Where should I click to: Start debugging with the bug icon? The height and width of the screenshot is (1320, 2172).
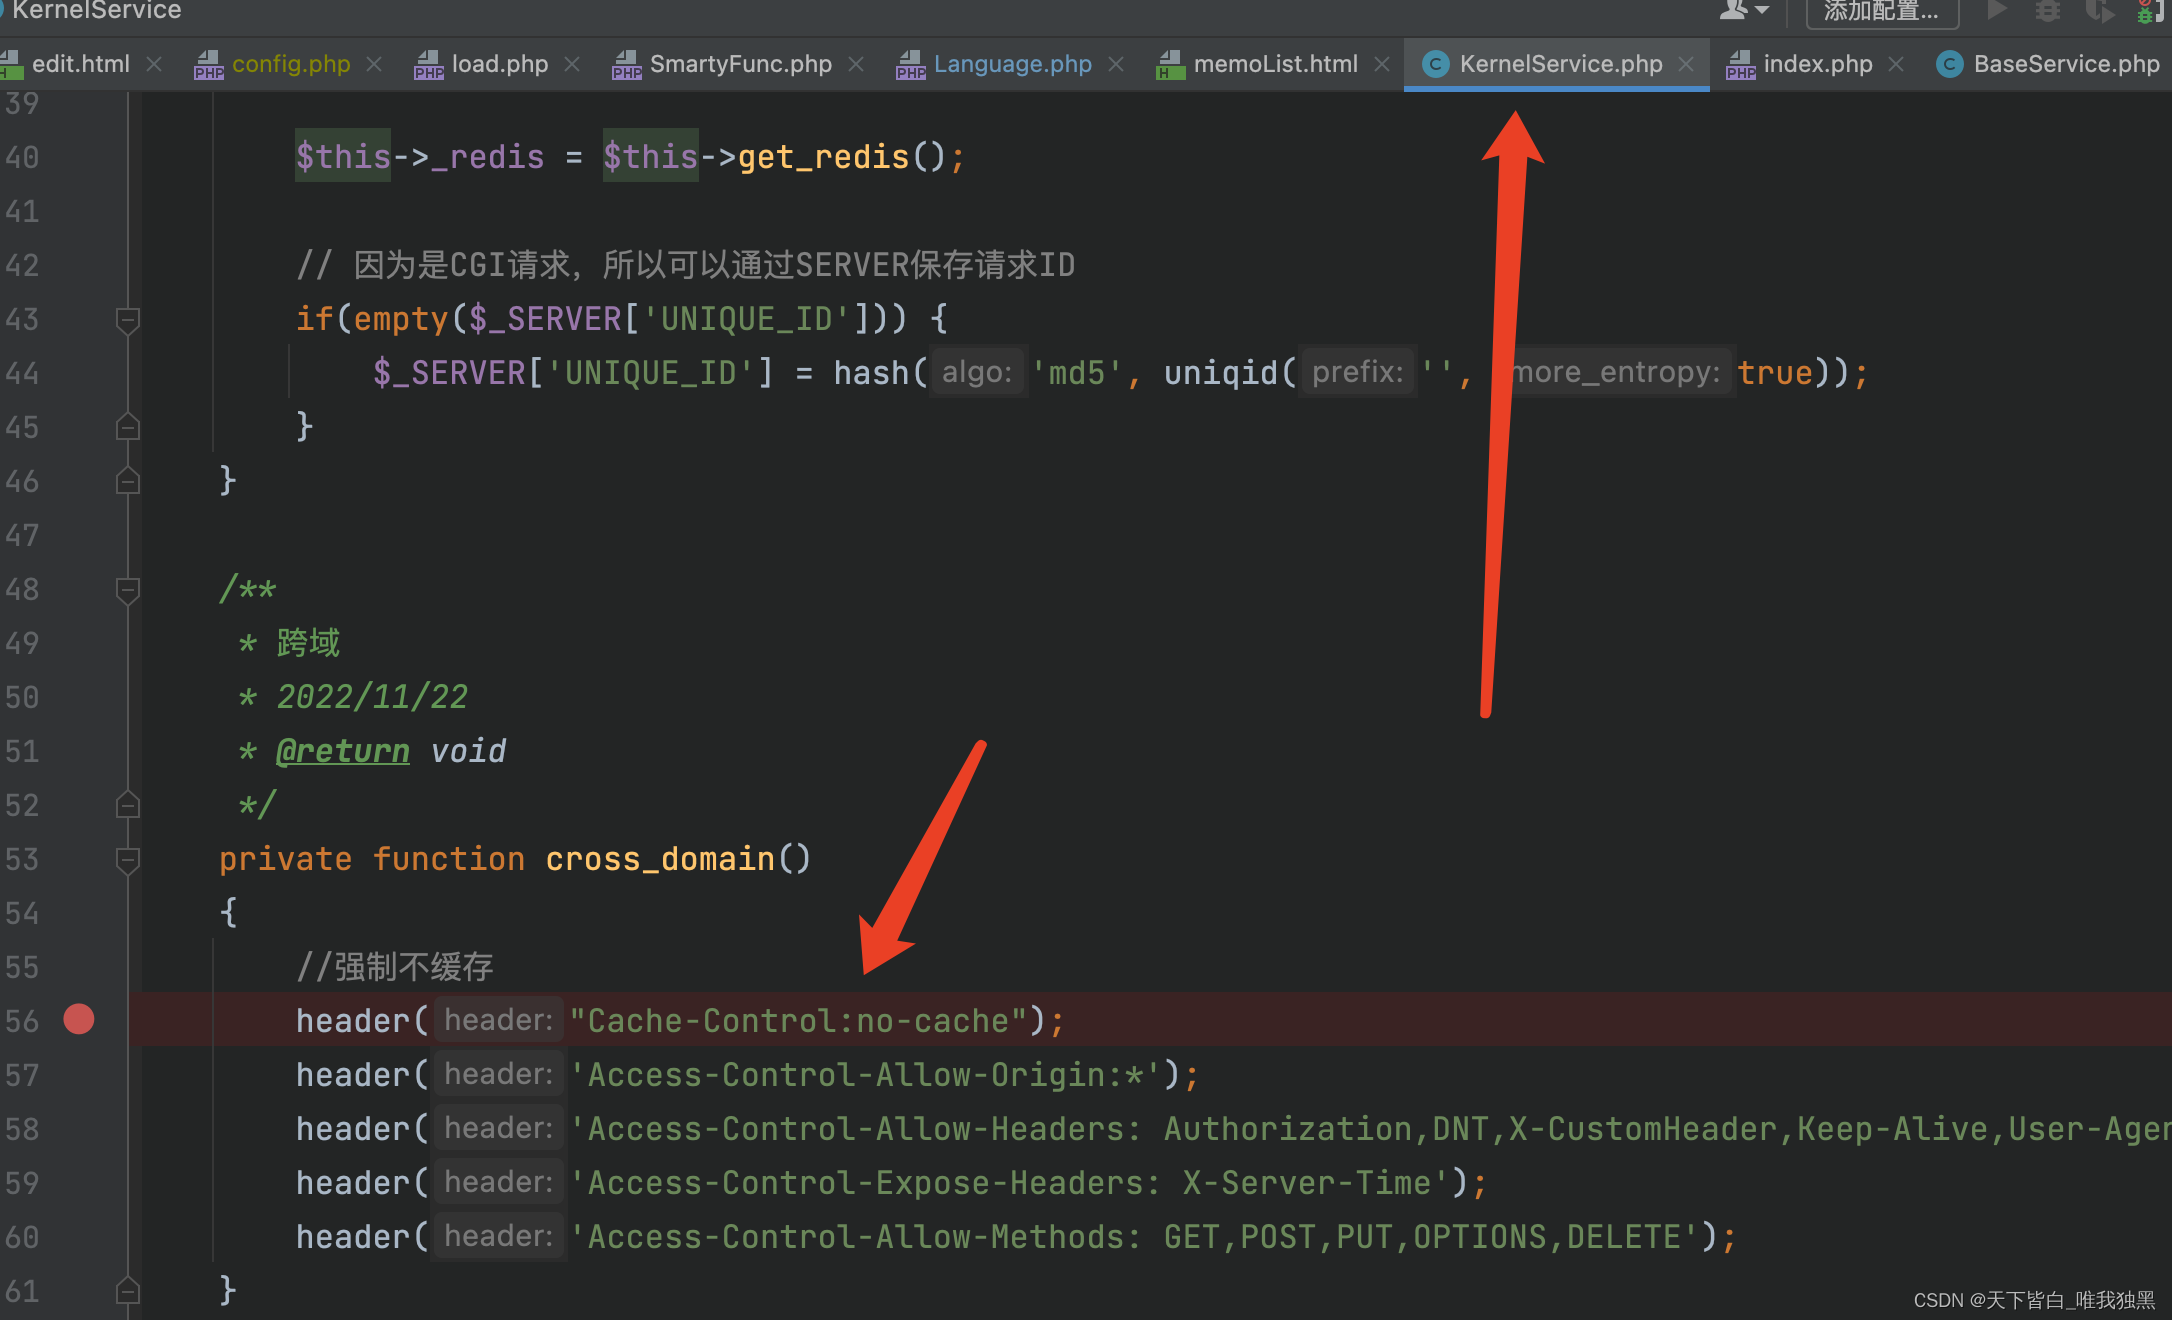point(2048,12)
